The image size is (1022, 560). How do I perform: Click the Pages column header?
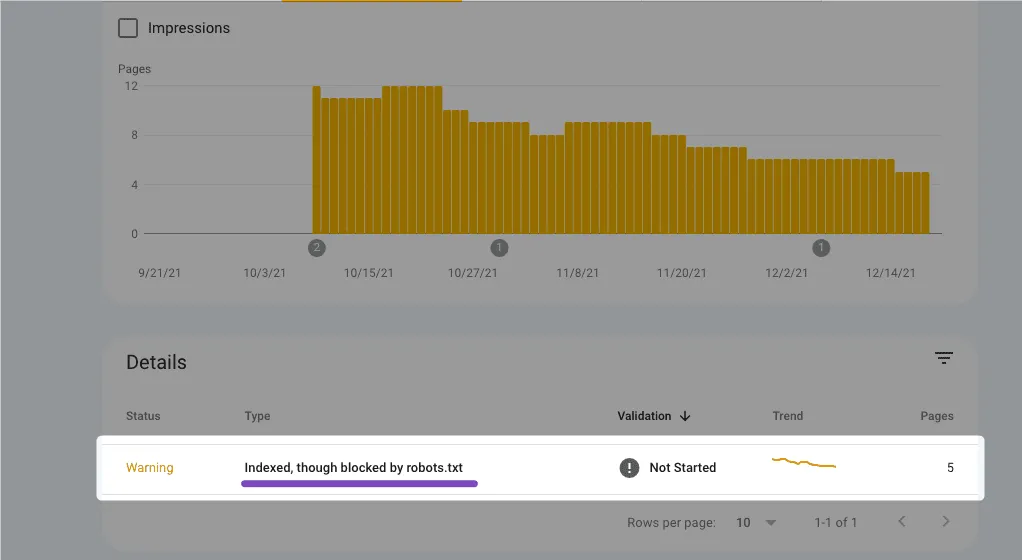click(x=937, y=416)
